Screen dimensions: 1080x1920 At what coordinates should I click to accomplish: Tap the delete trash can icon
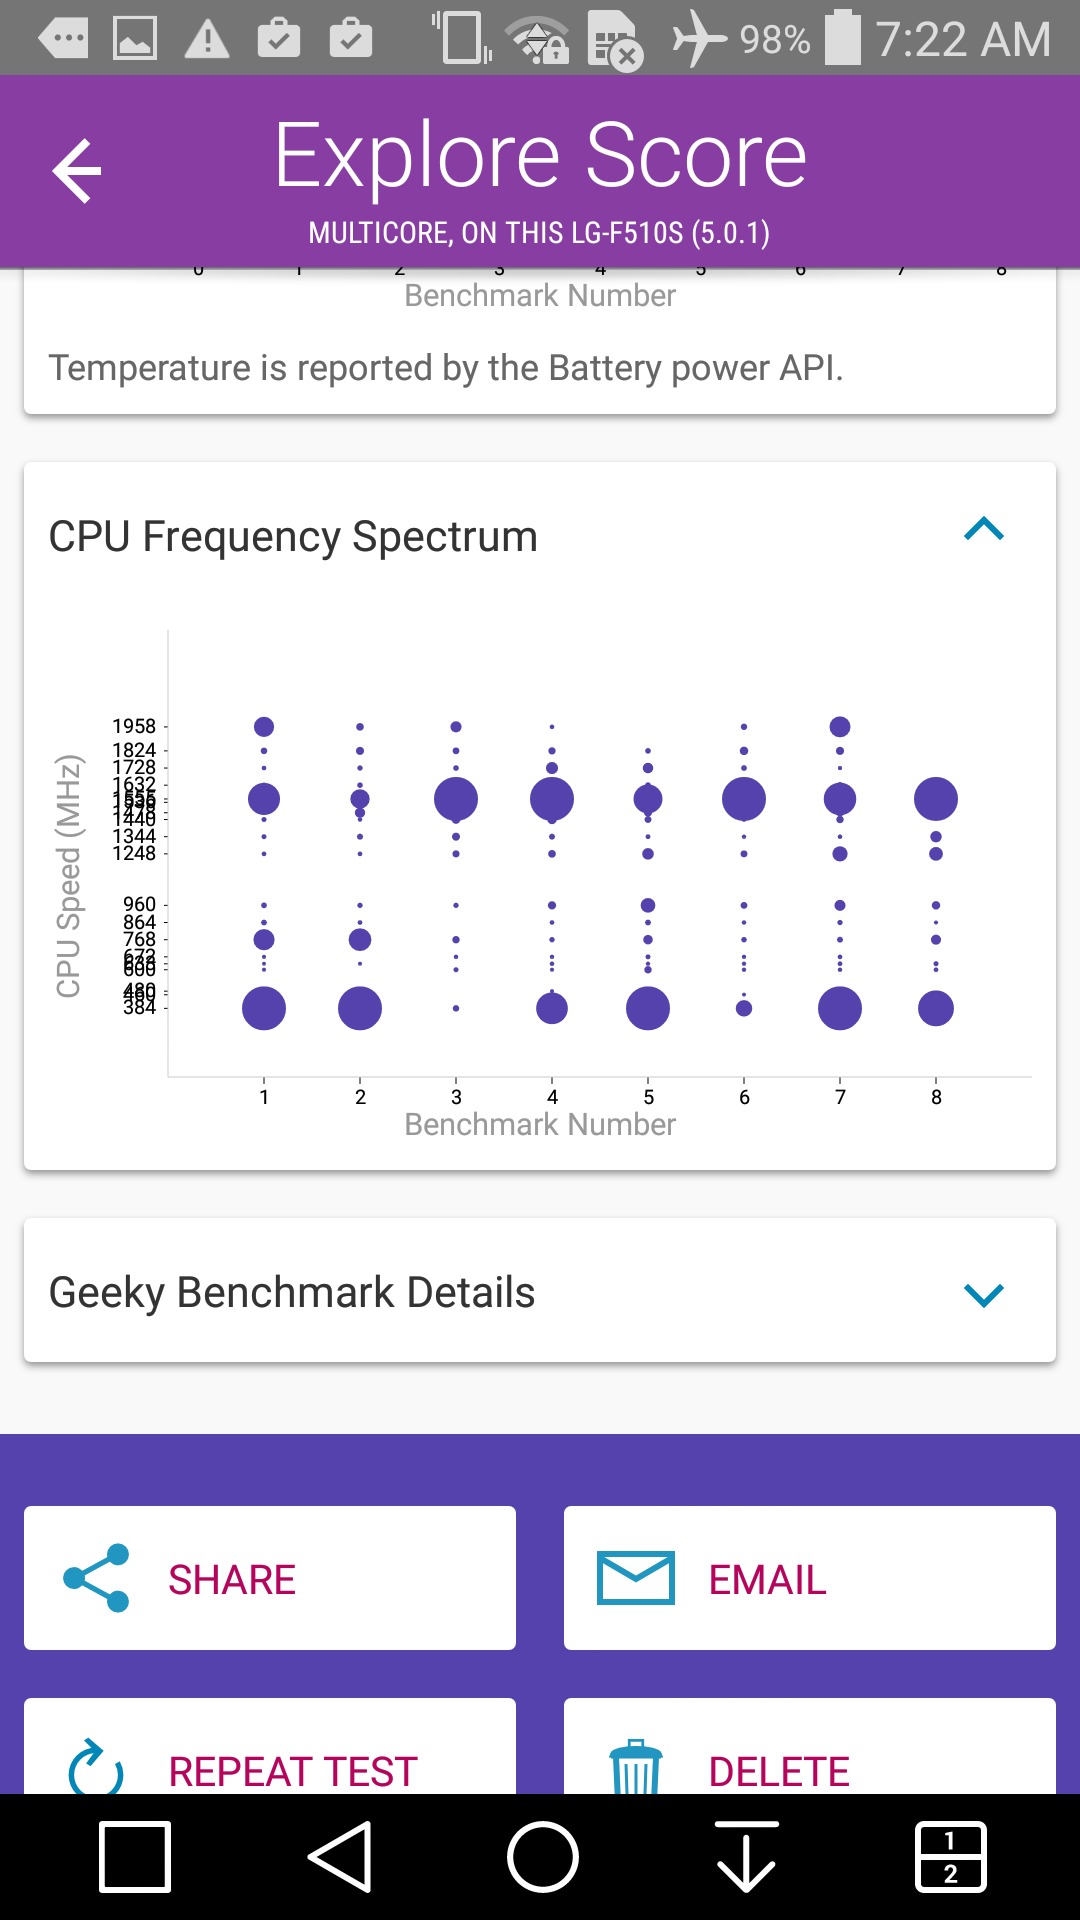[x=636, y=1768]
